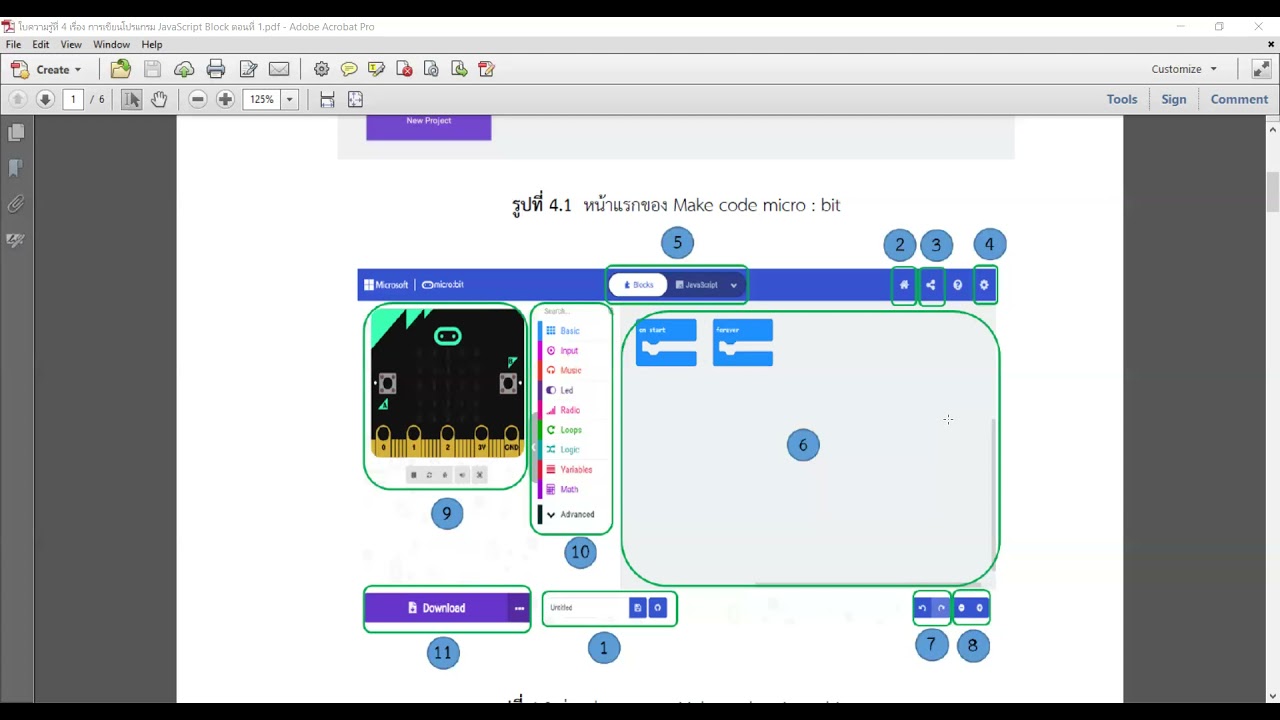
Task: Open the Sign pane
Action: point(1174,99)
